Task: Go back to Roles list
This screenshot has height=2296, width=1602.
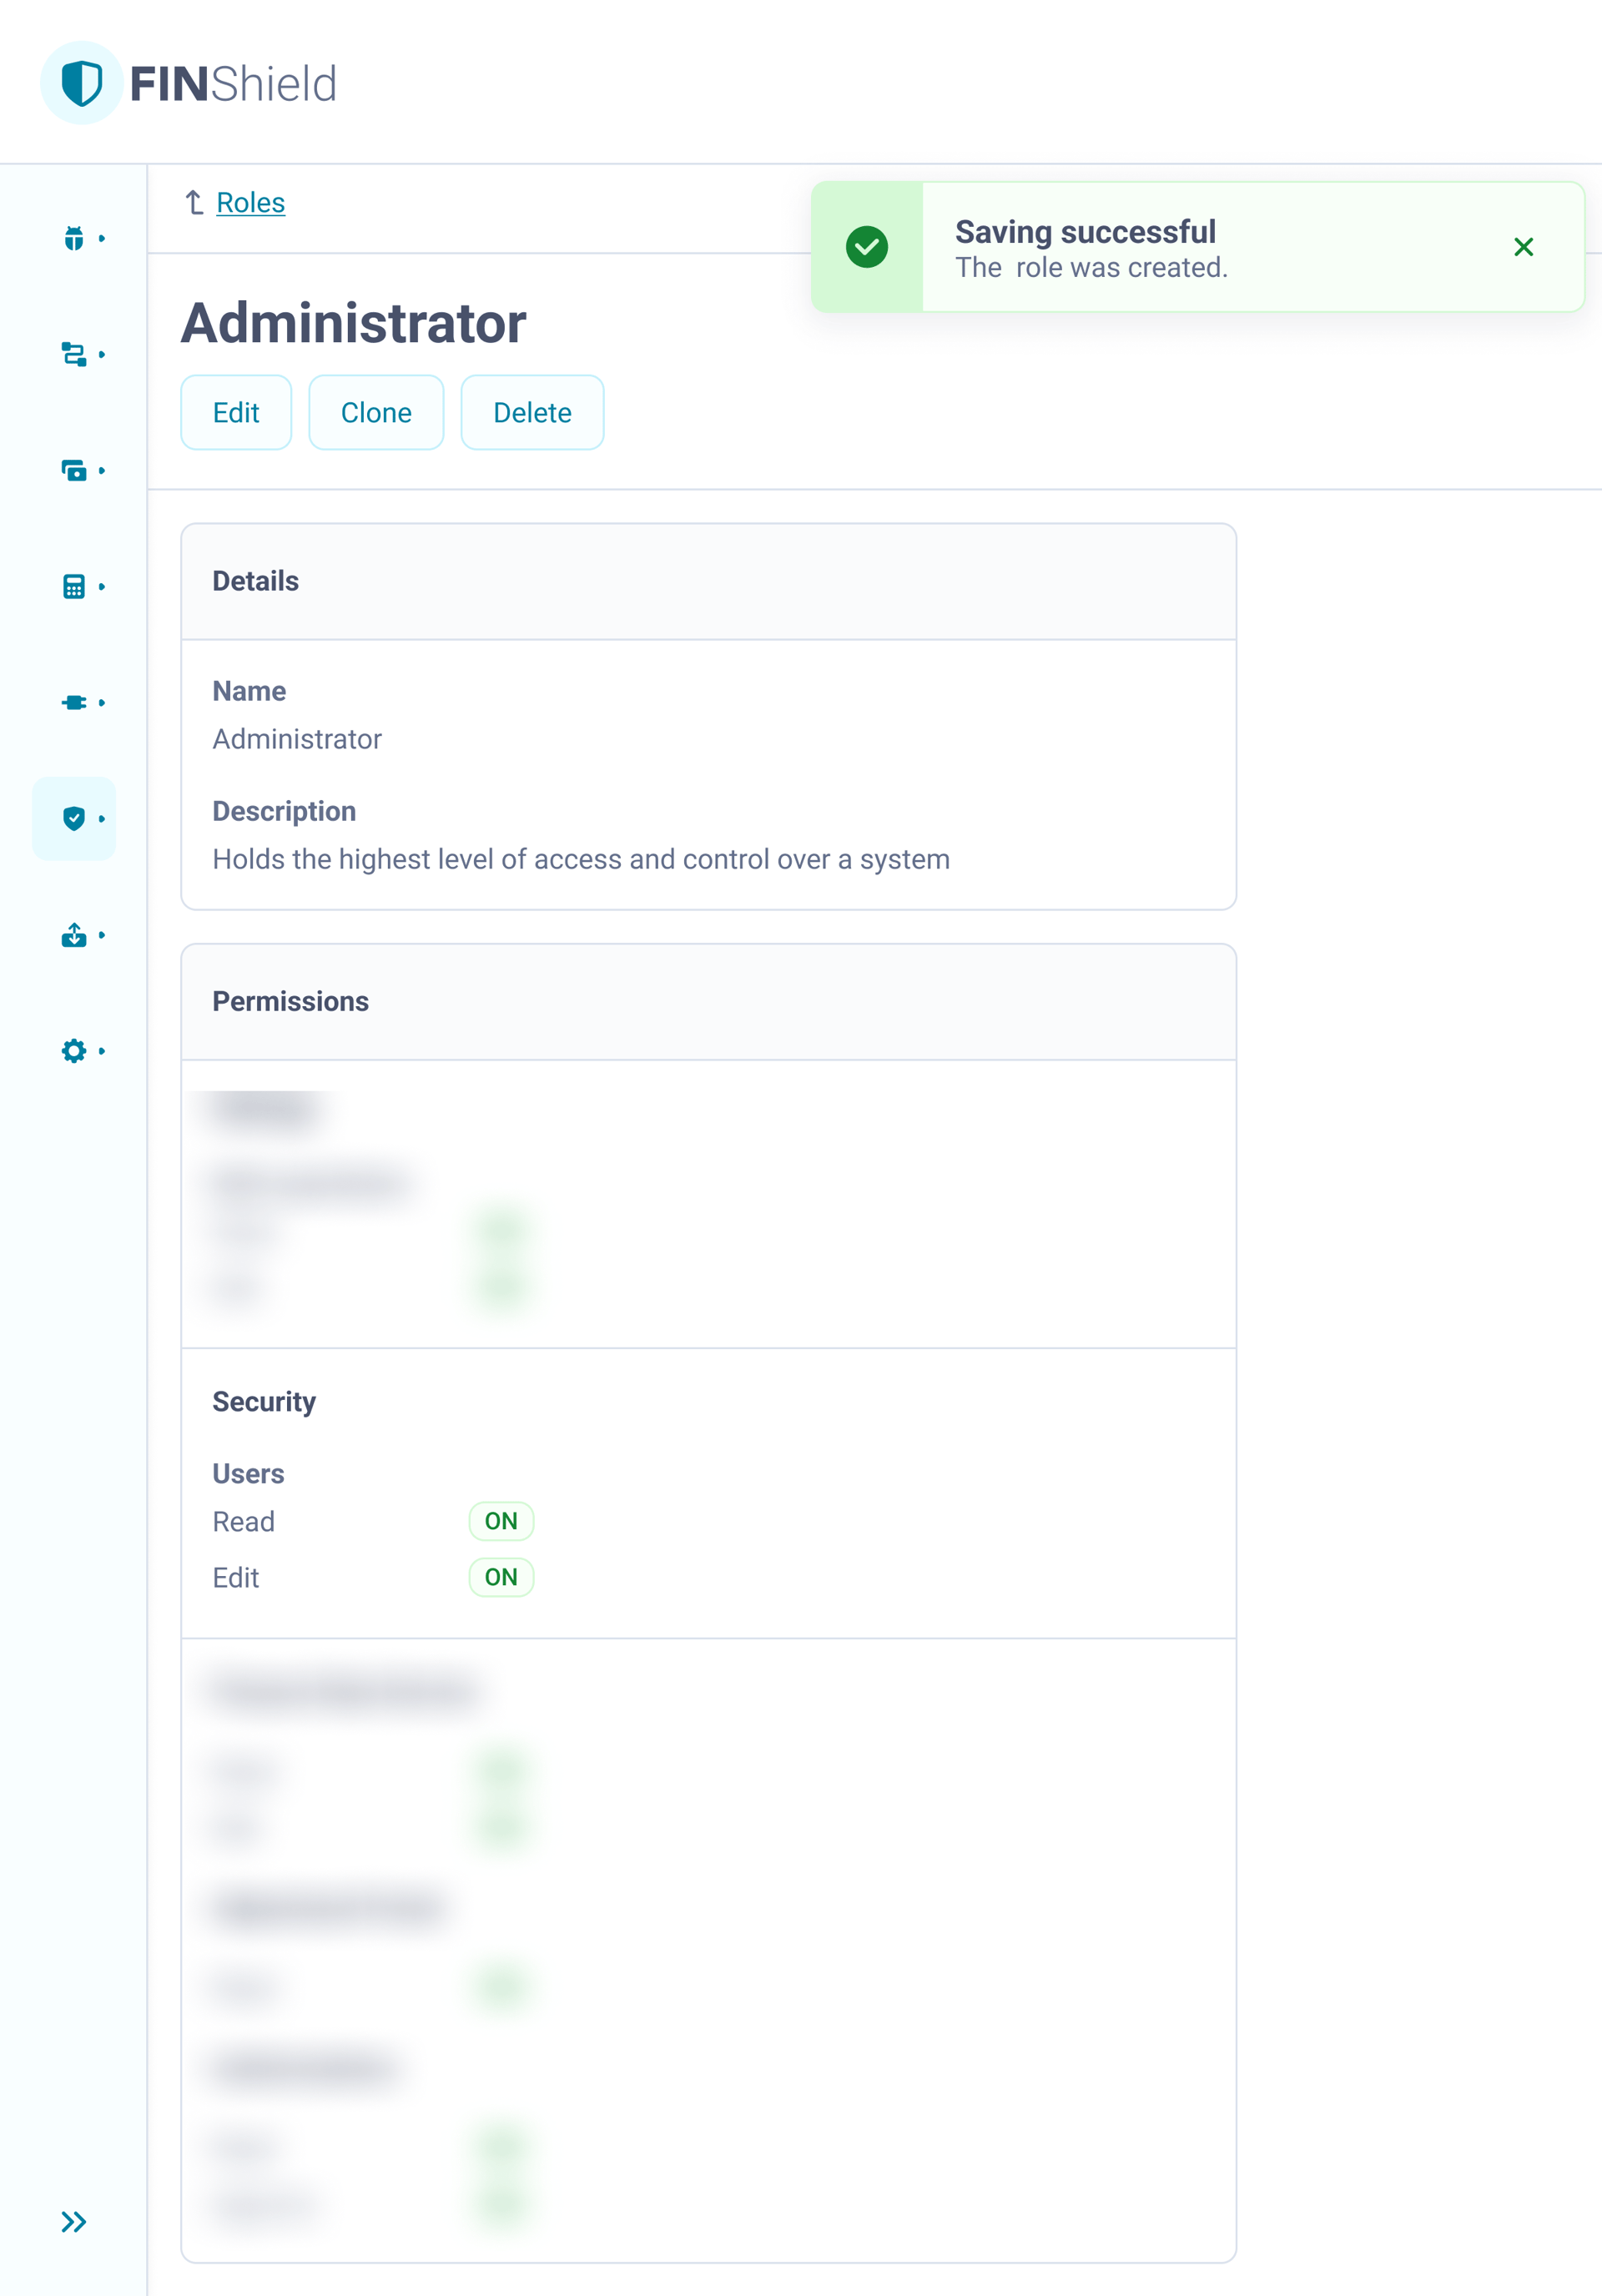Action: [250, 203]
